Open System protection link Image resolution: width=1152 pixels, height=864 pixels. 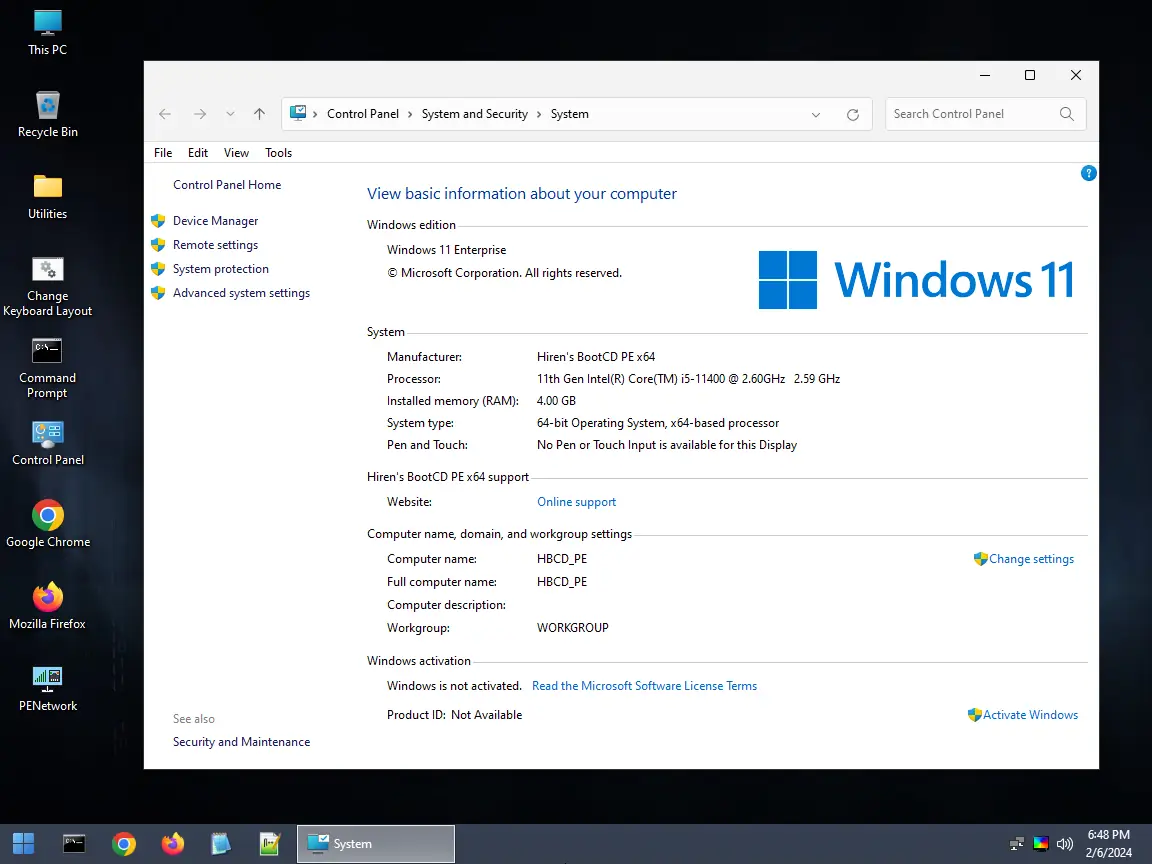(220, 269)
